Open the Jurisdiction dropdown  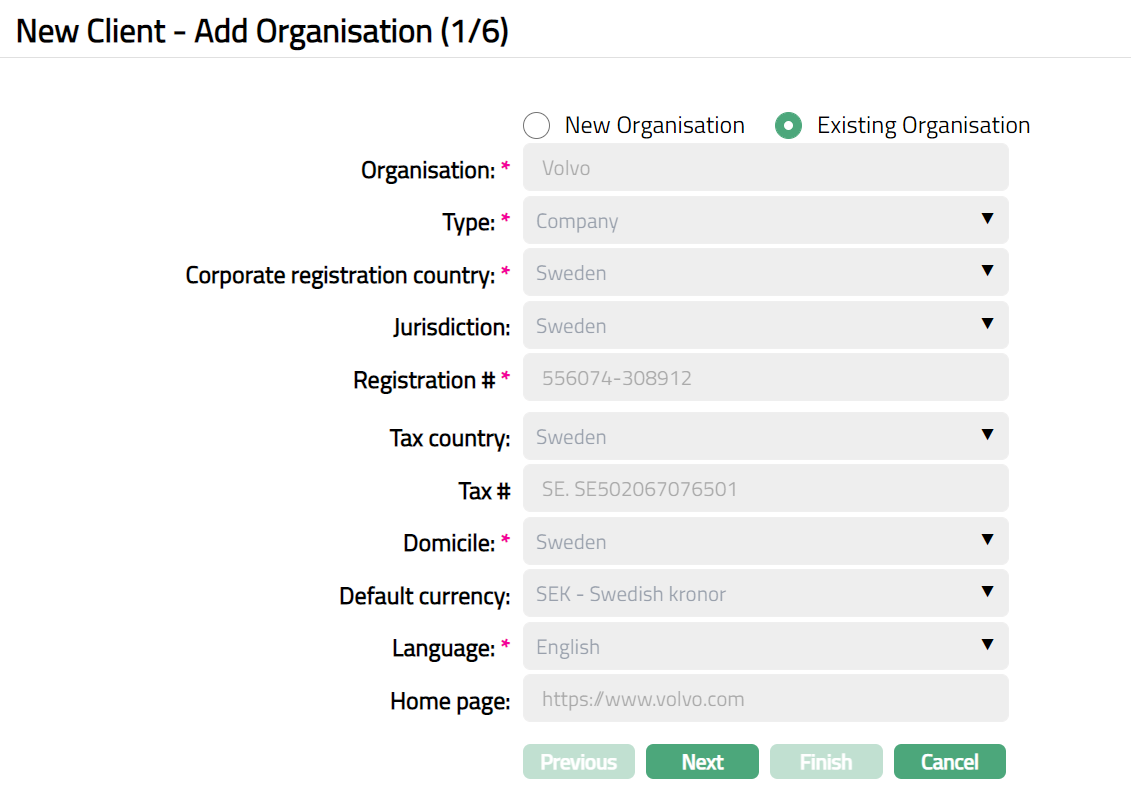click(765, 326)
